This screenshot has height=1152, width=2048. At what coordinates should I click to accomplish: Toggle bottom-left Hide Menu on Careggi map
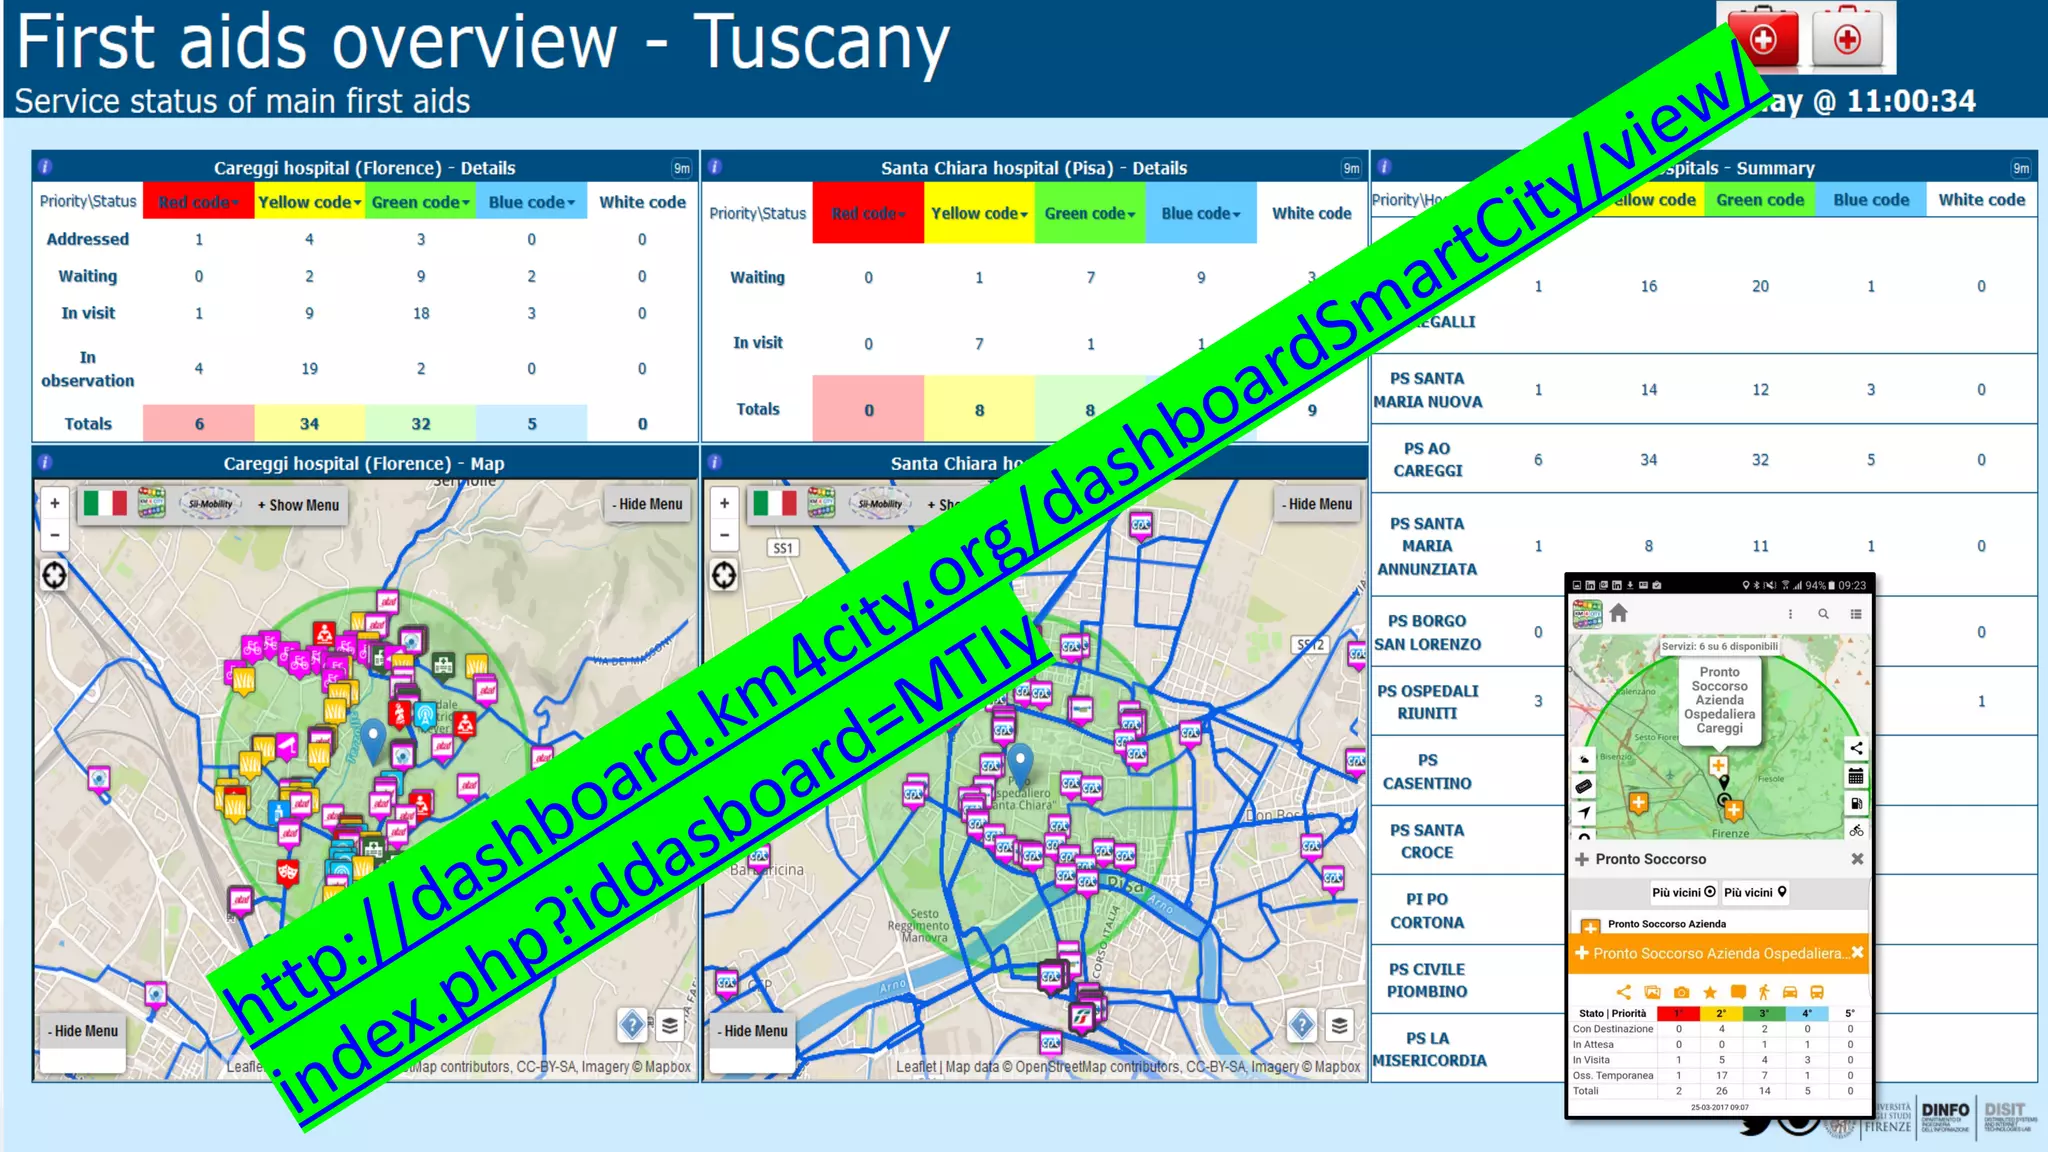[83, 1031]
